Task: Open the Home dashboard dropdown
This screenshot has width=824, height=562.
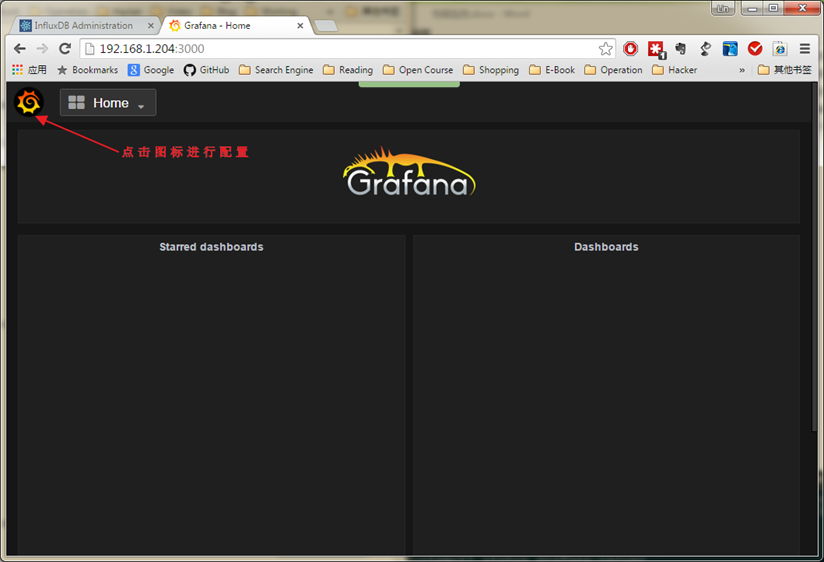Action: (108, 103)
